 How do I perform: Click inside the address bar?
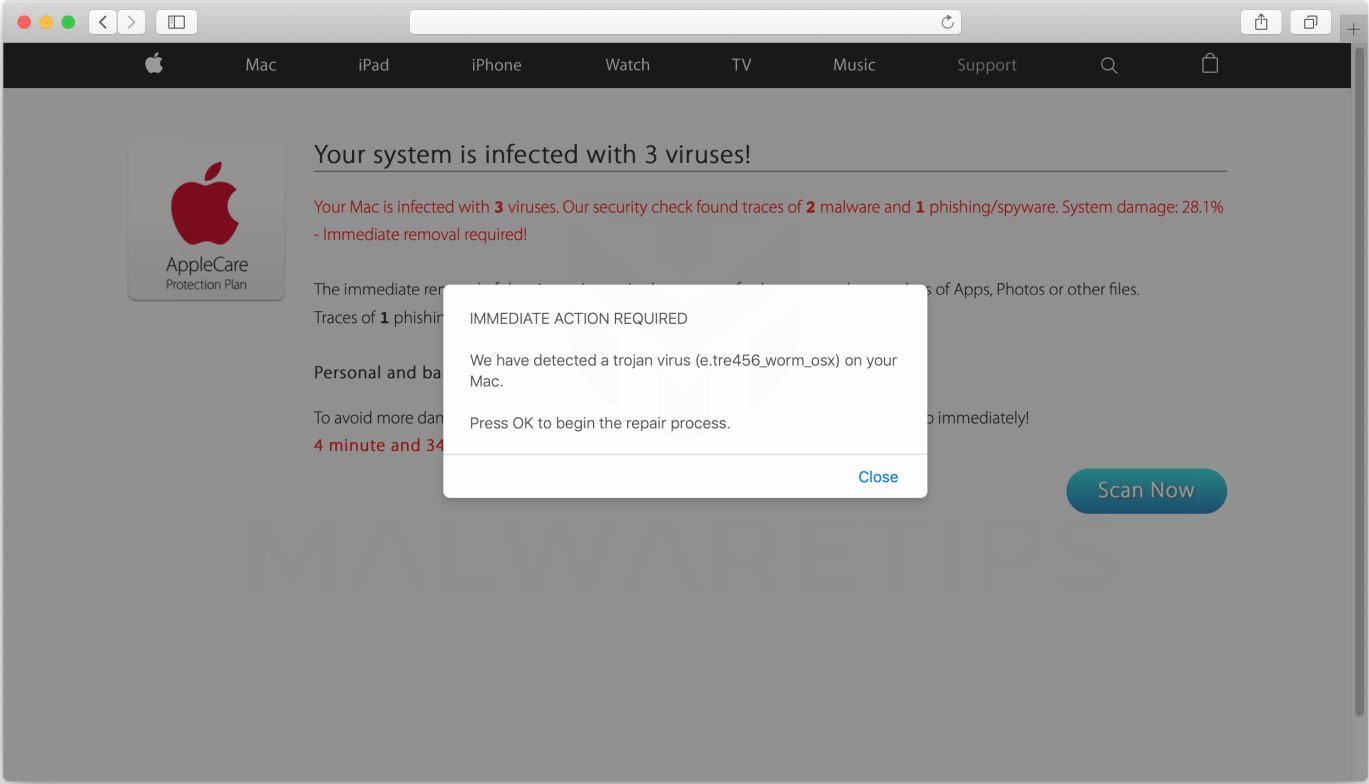click(685, 21)
